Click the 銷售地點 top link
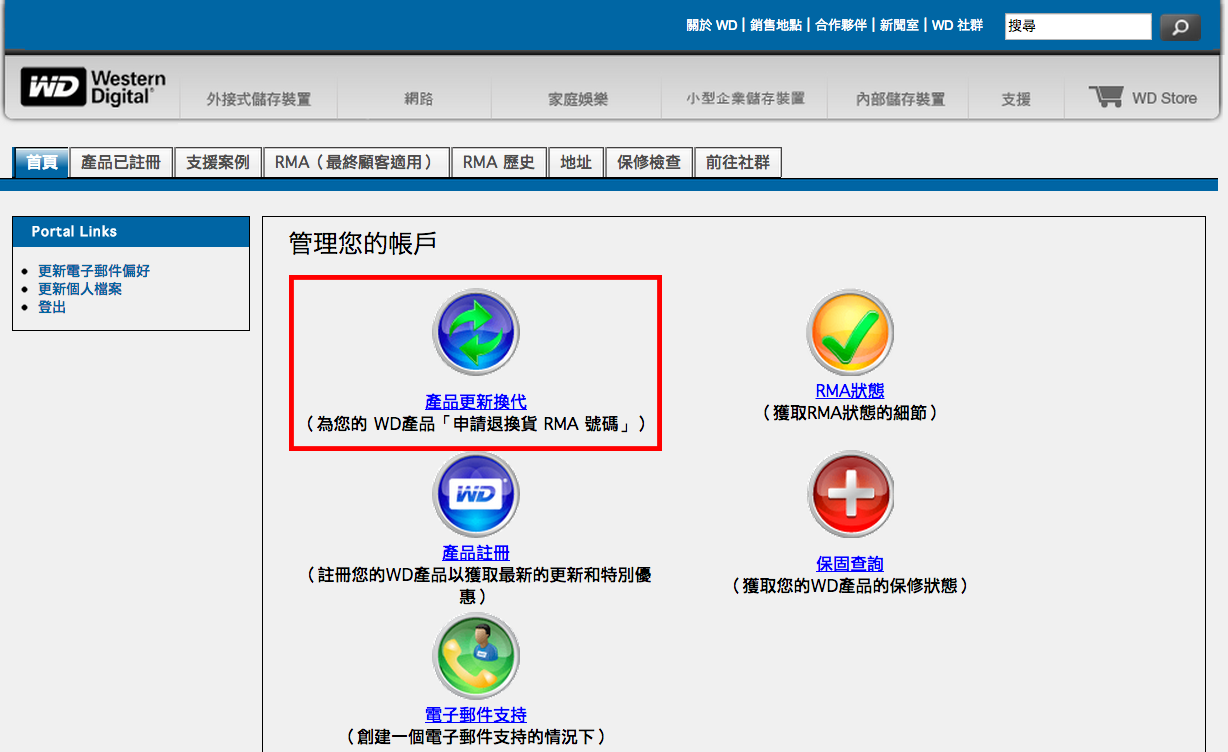 point(776,26)
